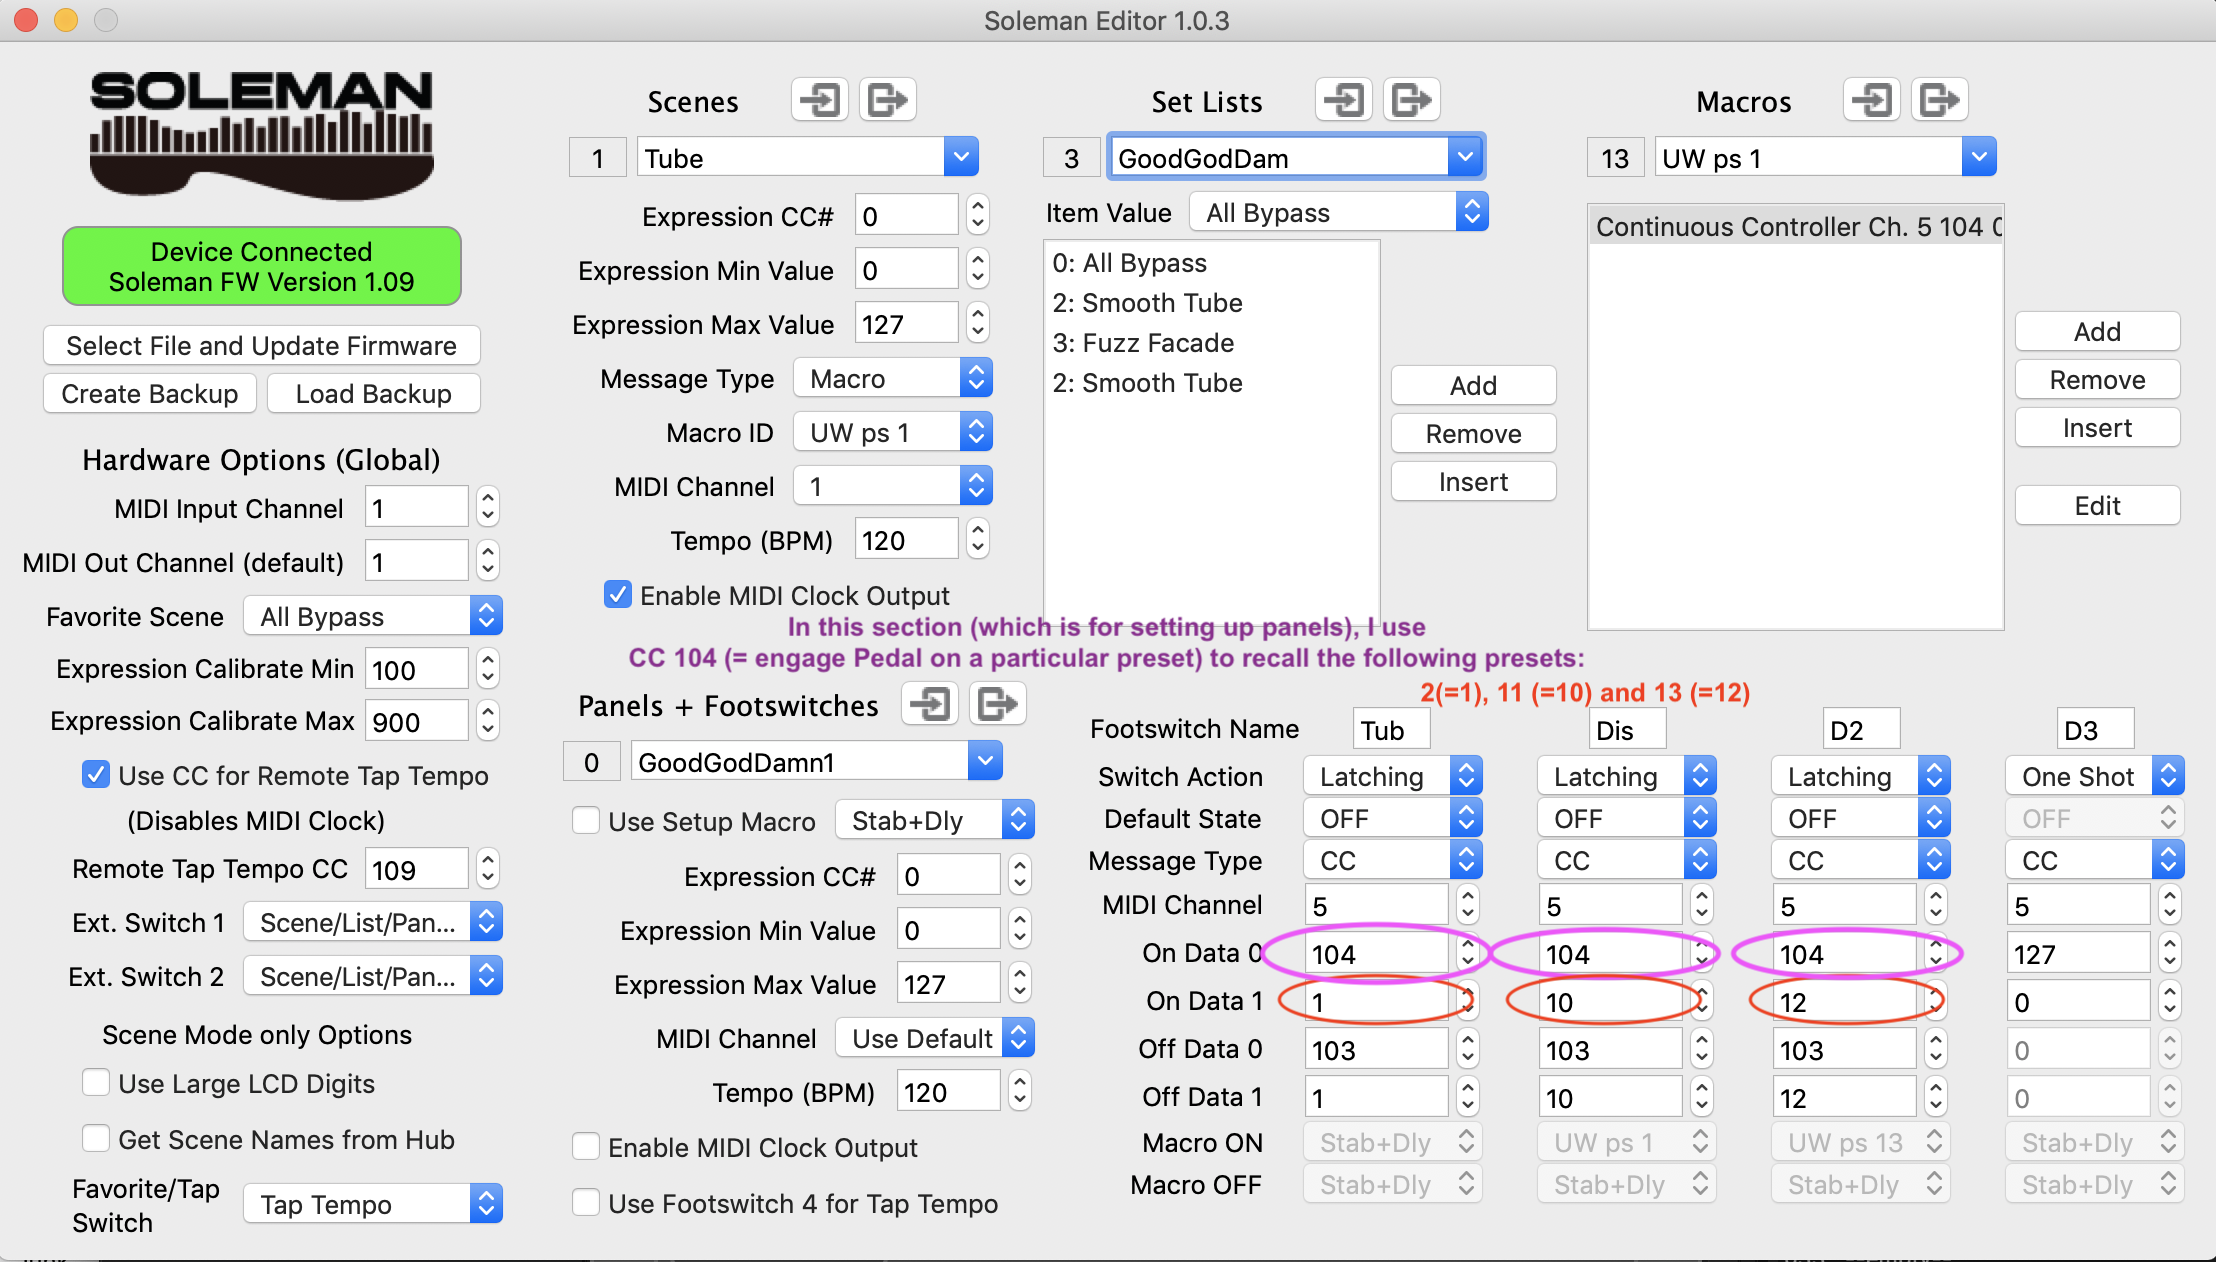Expand the Item Value dropdown
2216x1262 pixels.
pos(1339,212)
